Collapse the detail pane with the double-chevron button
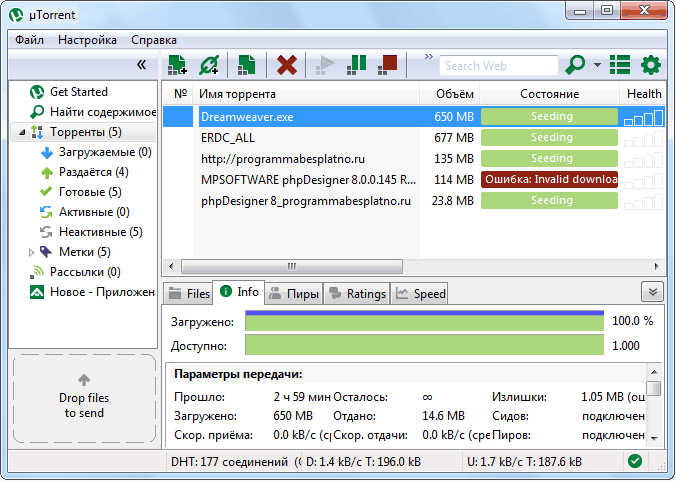Image resolution: width=676 pixels, height=481 pixels. pyautogui.click(x=652, y=292)
